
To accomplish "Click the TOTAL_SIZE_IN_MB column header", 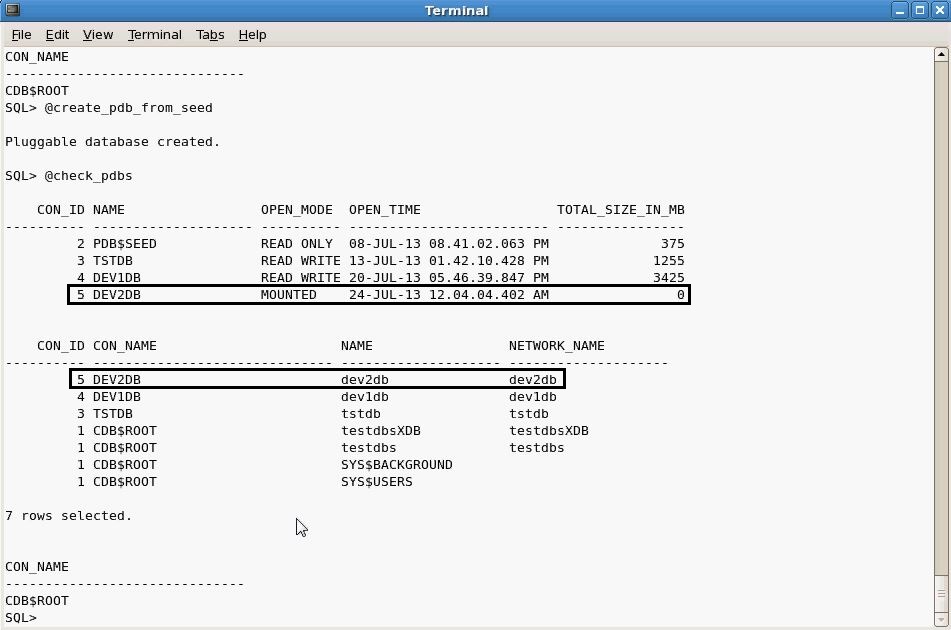I will [621, 209].
